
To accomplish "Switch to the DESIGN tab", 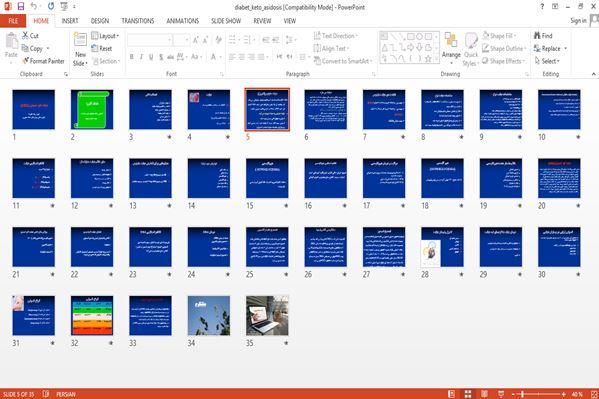I will coord(100,21).
